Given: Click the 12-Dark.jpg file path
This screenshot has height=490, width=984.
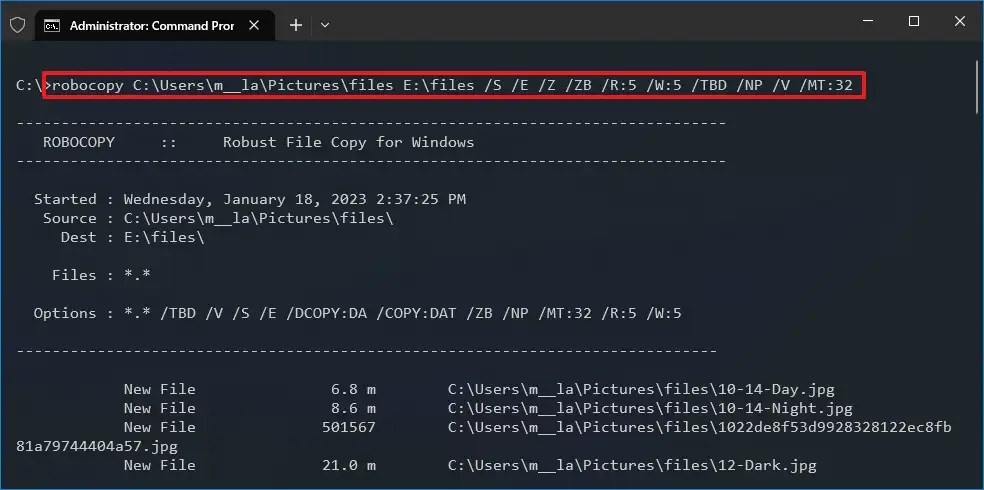Looking at the screenshot, I should click(x=633, y=466).
